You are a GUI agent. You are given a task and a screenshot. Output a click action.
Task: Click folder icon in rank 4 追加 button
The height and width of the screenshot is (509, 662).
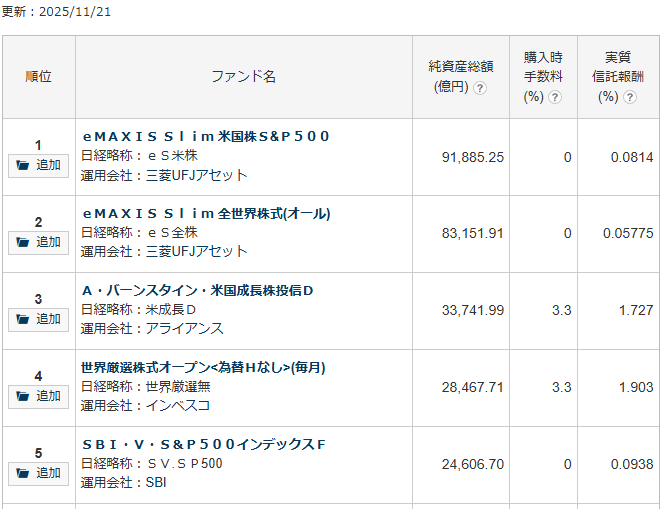click(23, 396)
